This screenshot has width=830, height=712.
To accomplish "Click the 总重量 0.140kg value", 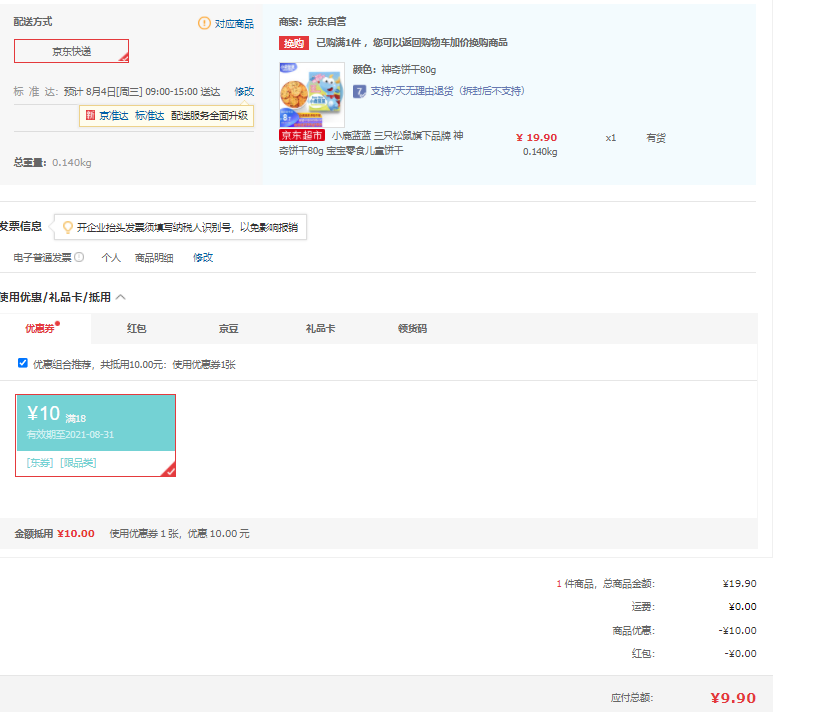I will (x=71, y=163).
